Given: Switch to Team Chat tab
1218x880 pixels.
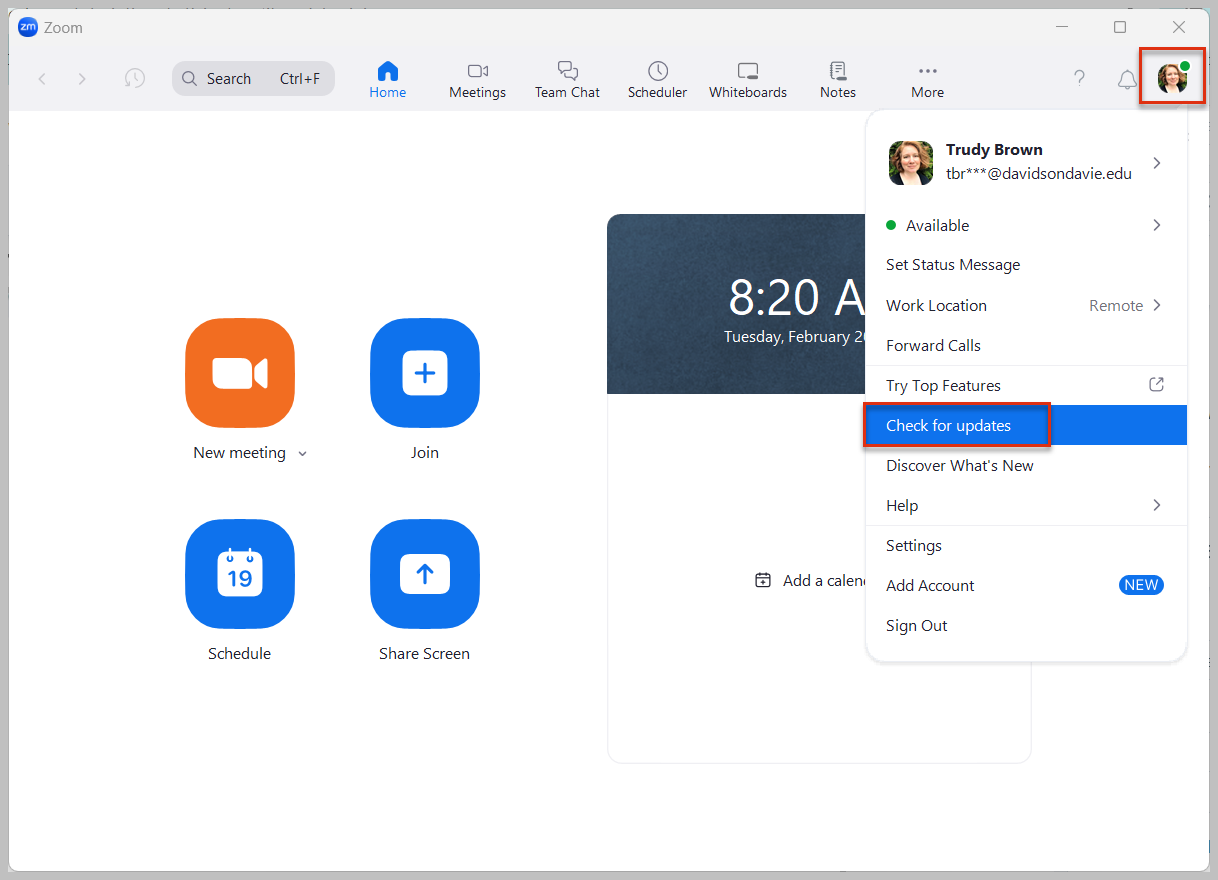Looking at the screenshot, I should [x=567, y=80].
